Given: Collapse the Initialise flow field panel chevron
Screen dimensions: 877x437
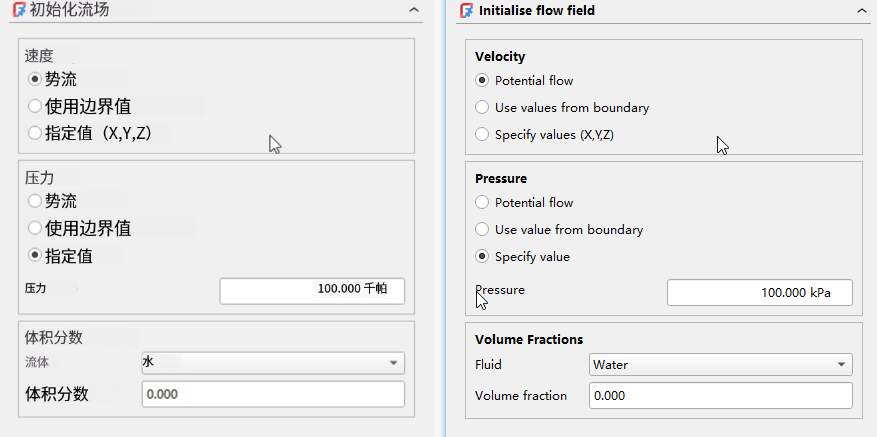Looking at the screenshot, I should click(861, 10).
